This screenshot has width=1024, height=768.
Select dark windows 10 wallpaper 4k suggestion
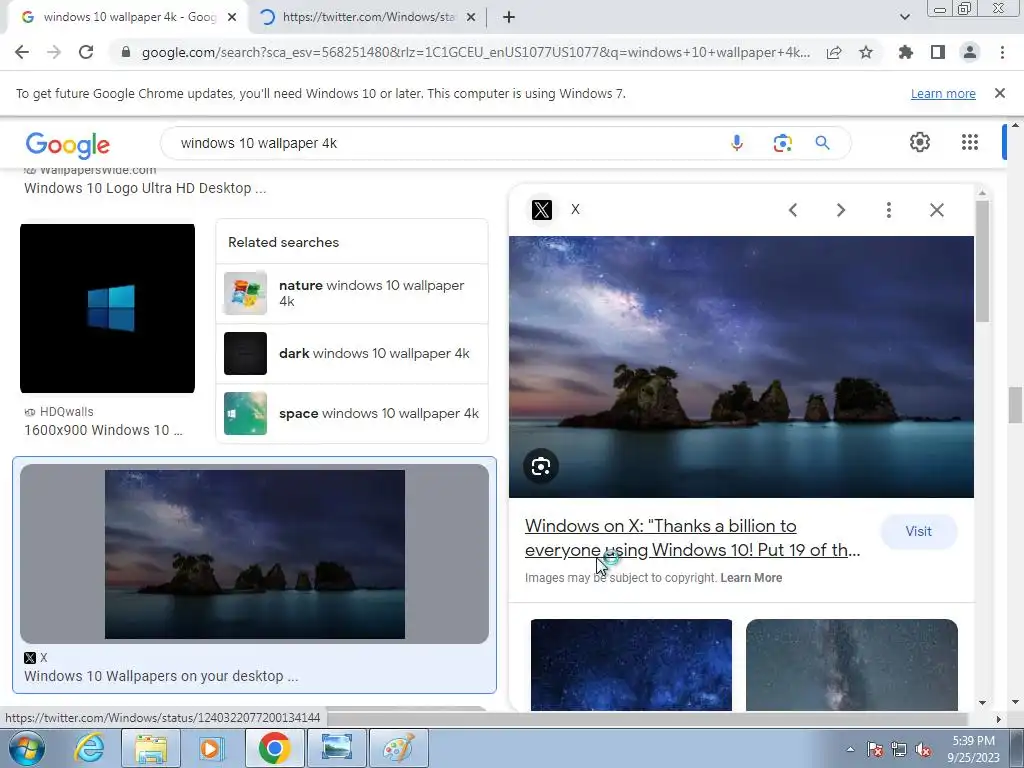click(x=352, y=353)
